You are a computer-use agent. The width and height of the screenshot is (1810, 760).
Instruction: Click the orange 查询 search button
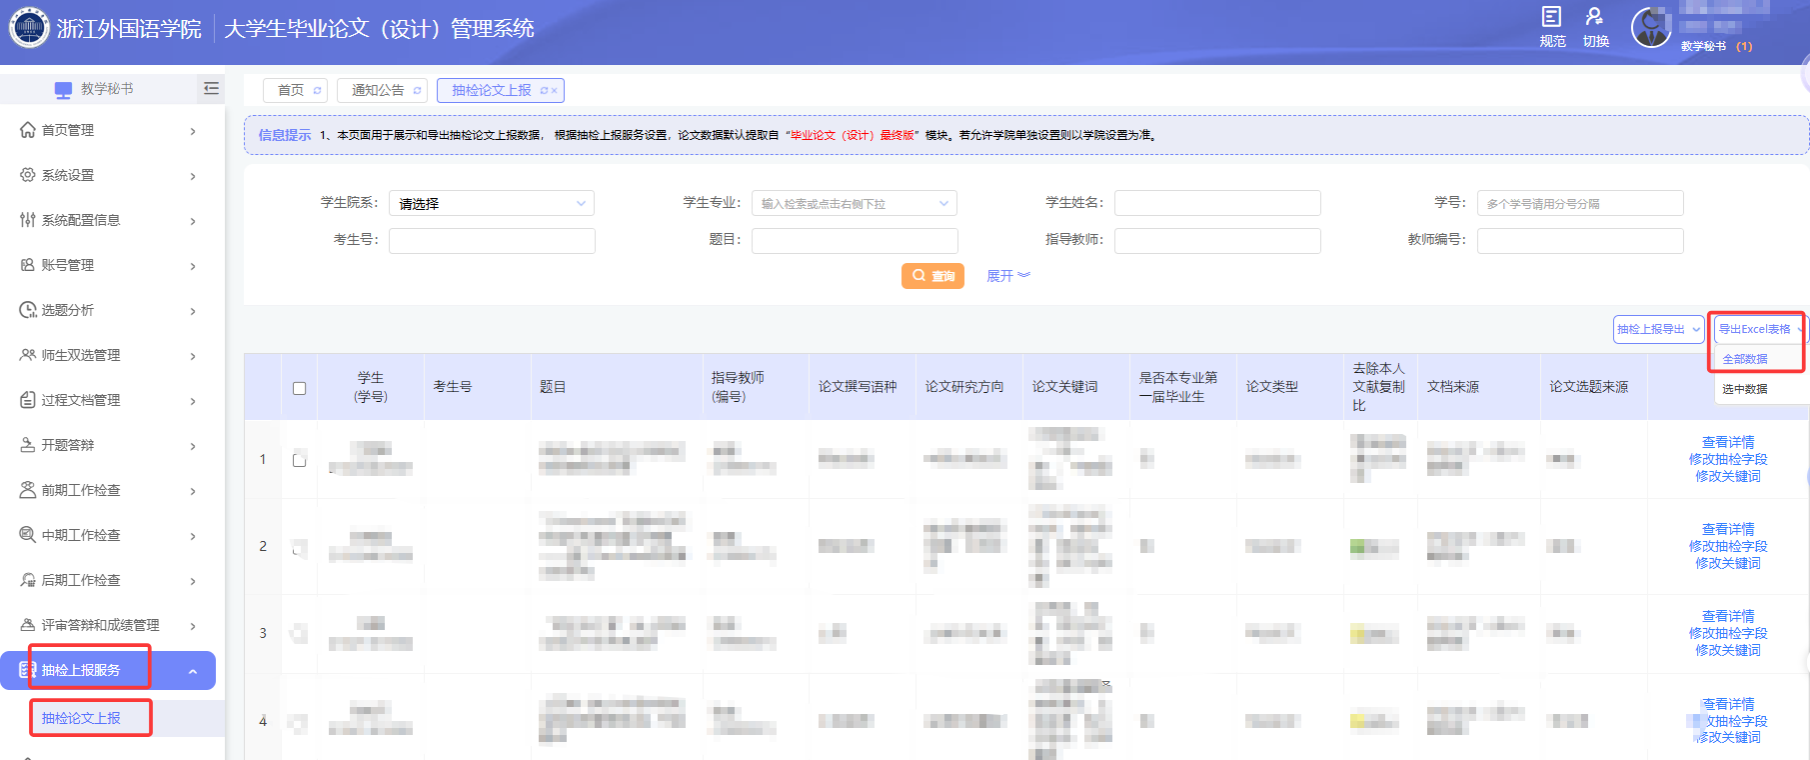[932, 276]
